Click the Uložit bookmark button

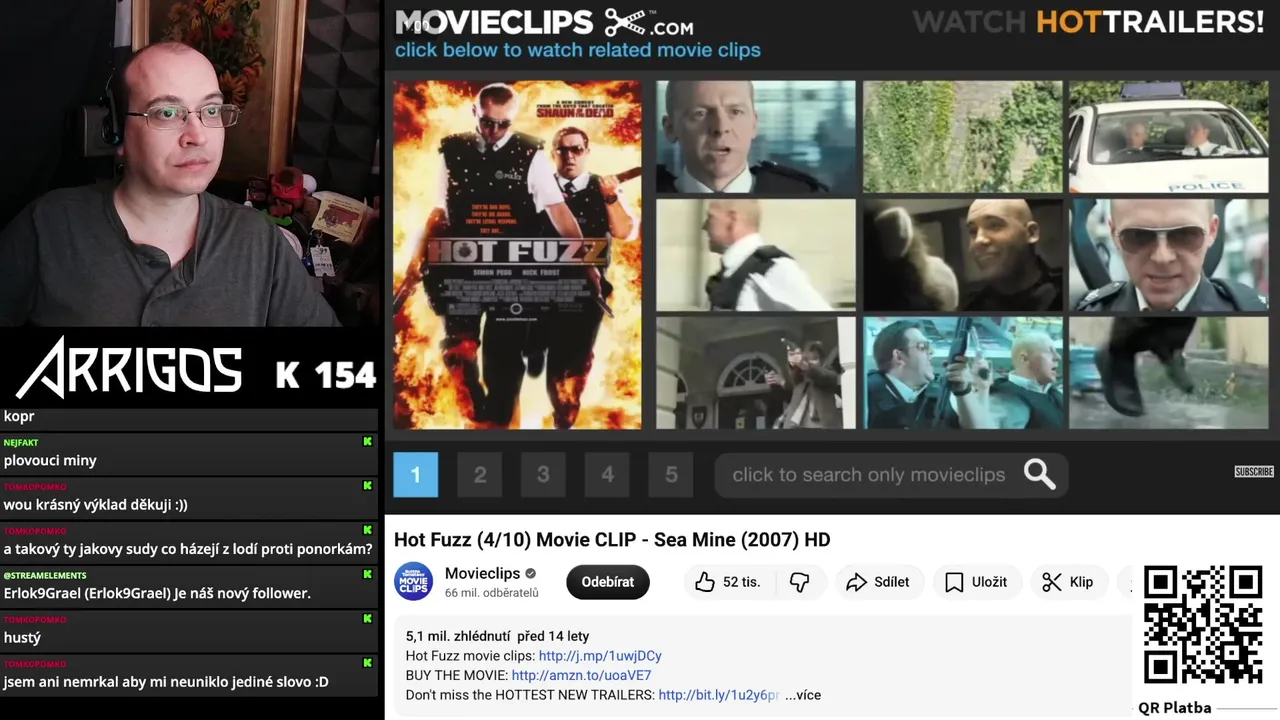point(976,582)
